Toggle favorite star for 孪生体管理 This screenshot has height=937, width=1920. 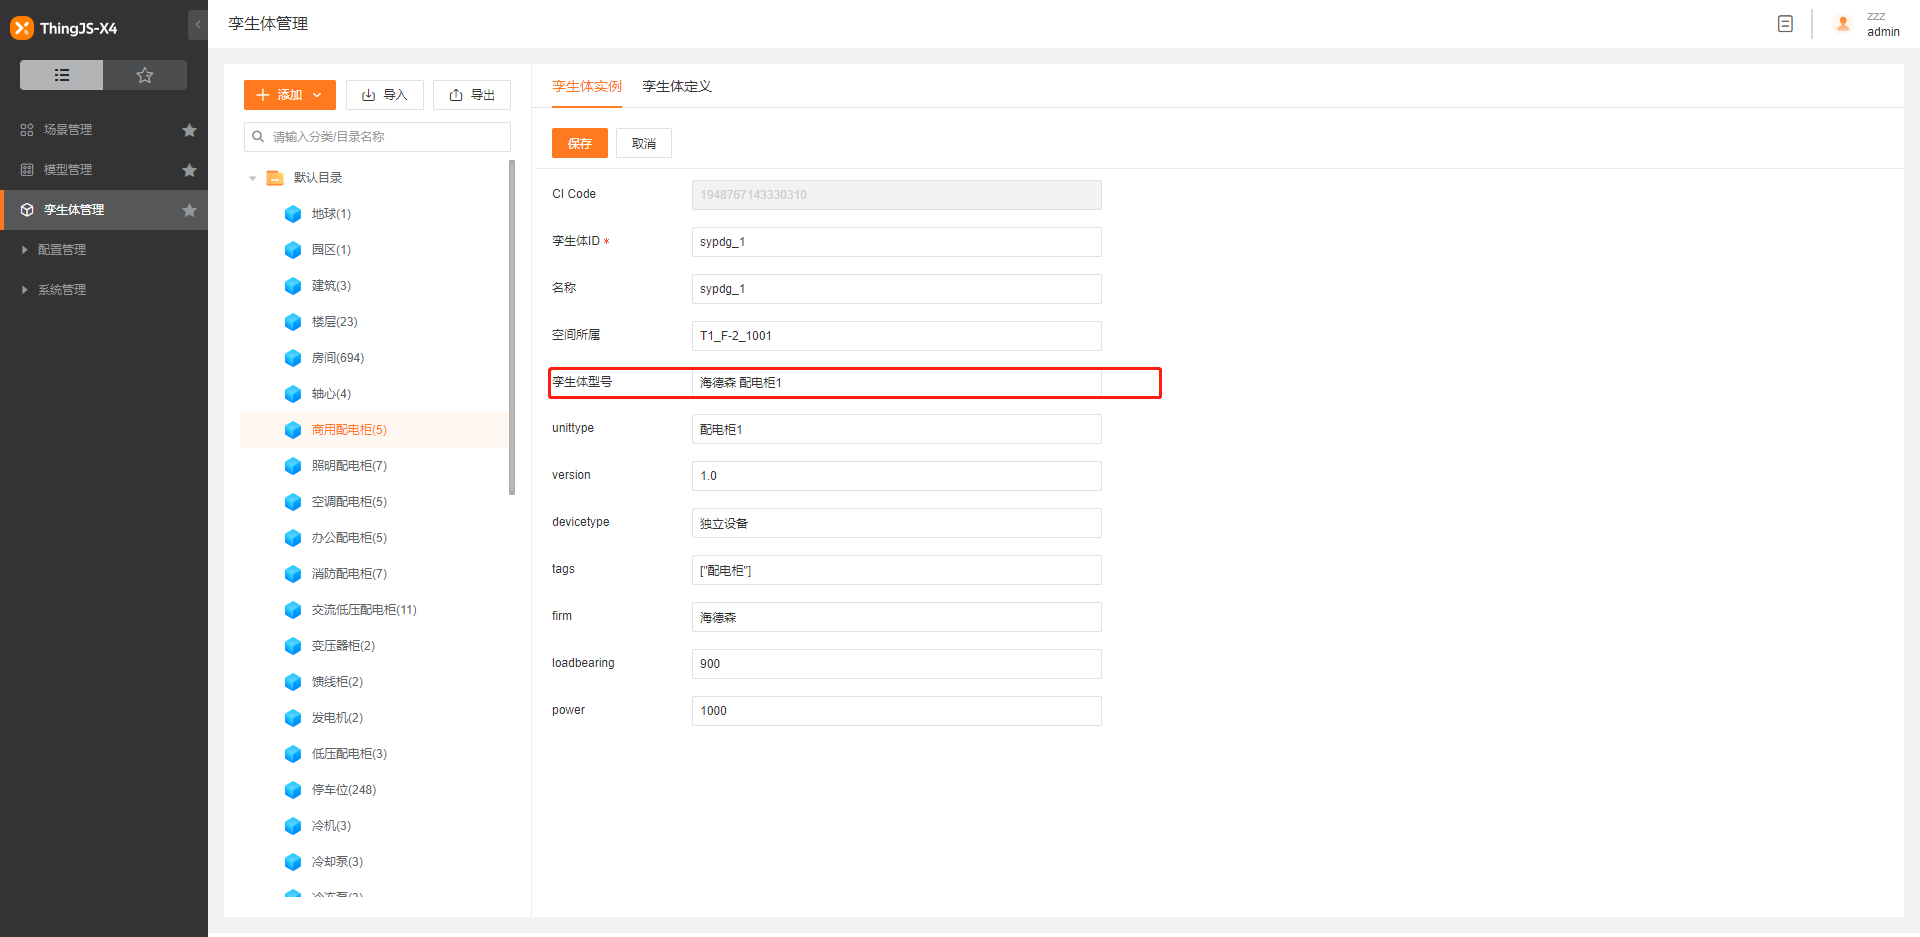pos(189,210)
